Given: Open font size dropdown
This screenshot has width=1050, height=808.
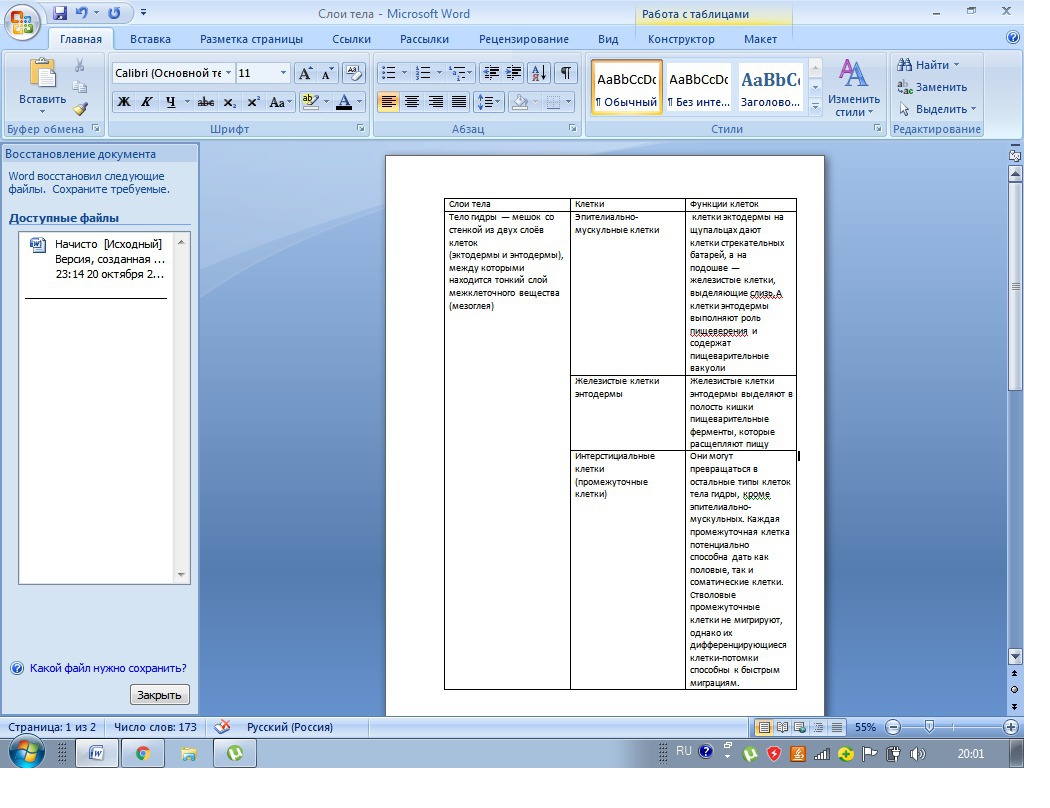Looking at the screenshot, I should (x=283, y=73).
